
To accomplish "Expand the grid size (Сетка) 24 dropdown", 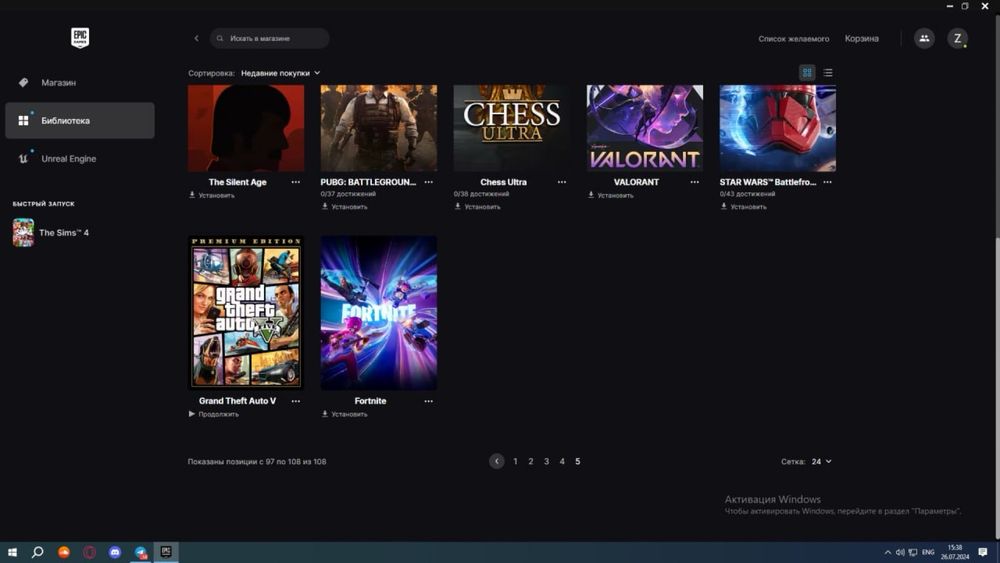I will tap(821, 462).
